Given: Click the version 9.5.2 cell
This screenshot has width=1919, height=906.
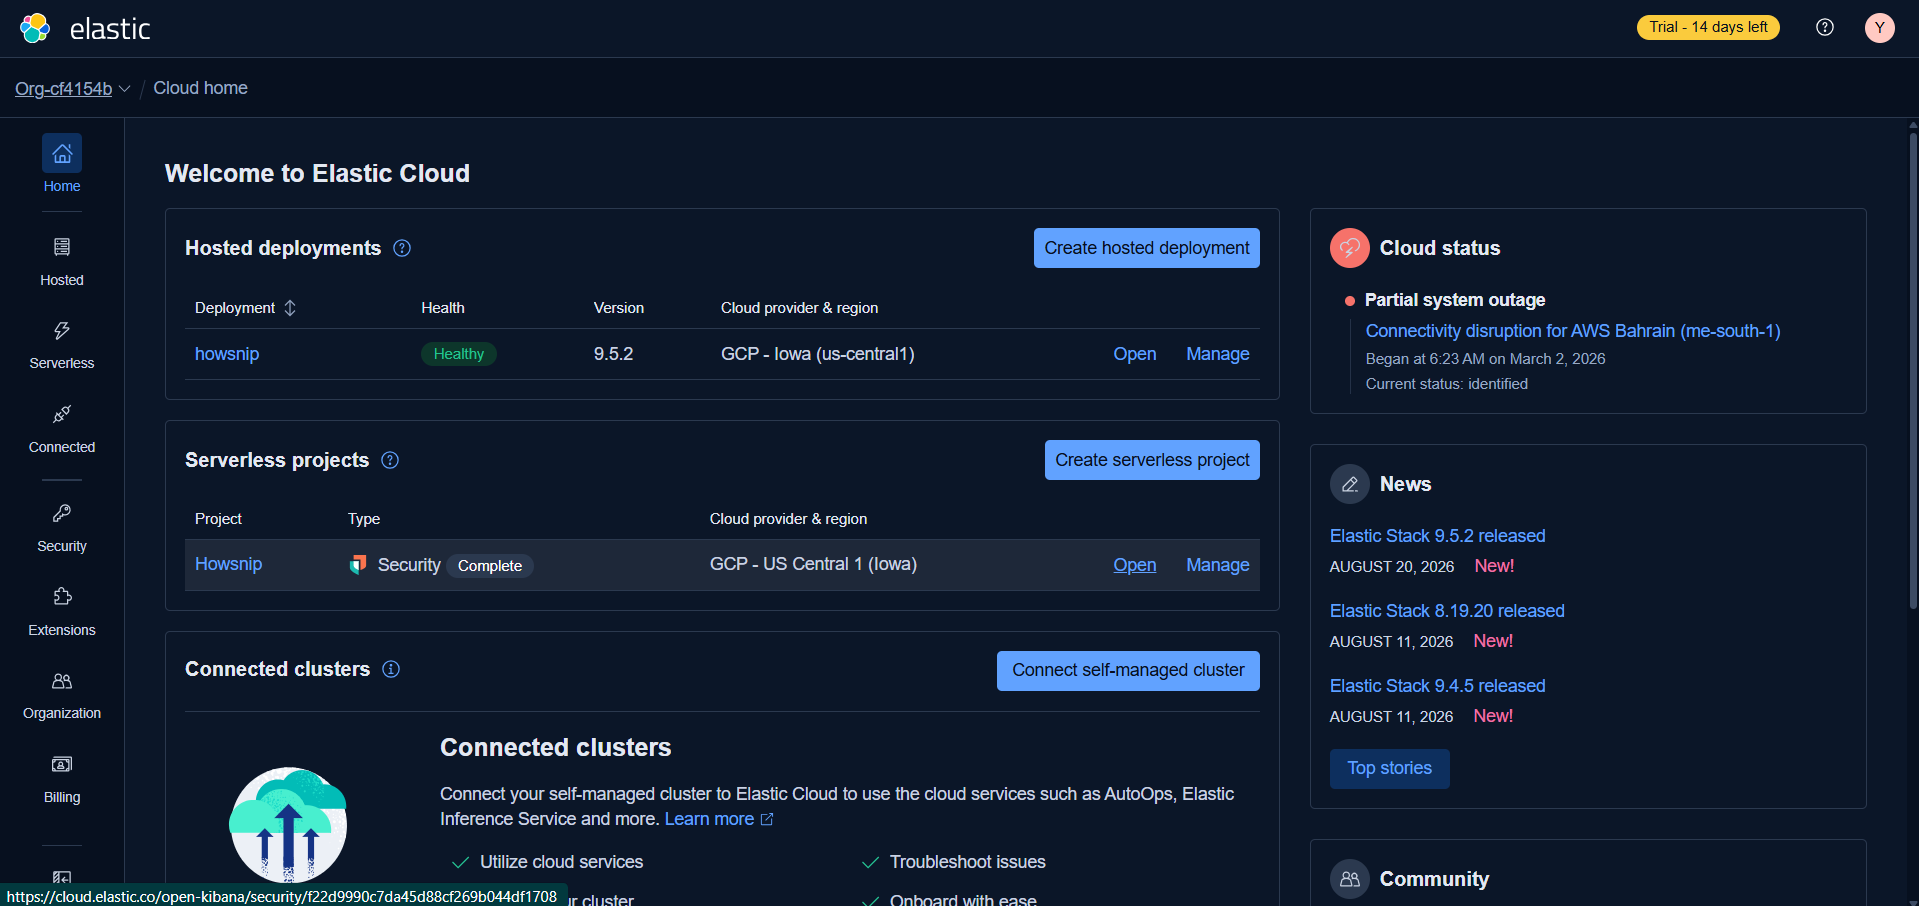Looking at the screenshot, I should click(614, 354).
